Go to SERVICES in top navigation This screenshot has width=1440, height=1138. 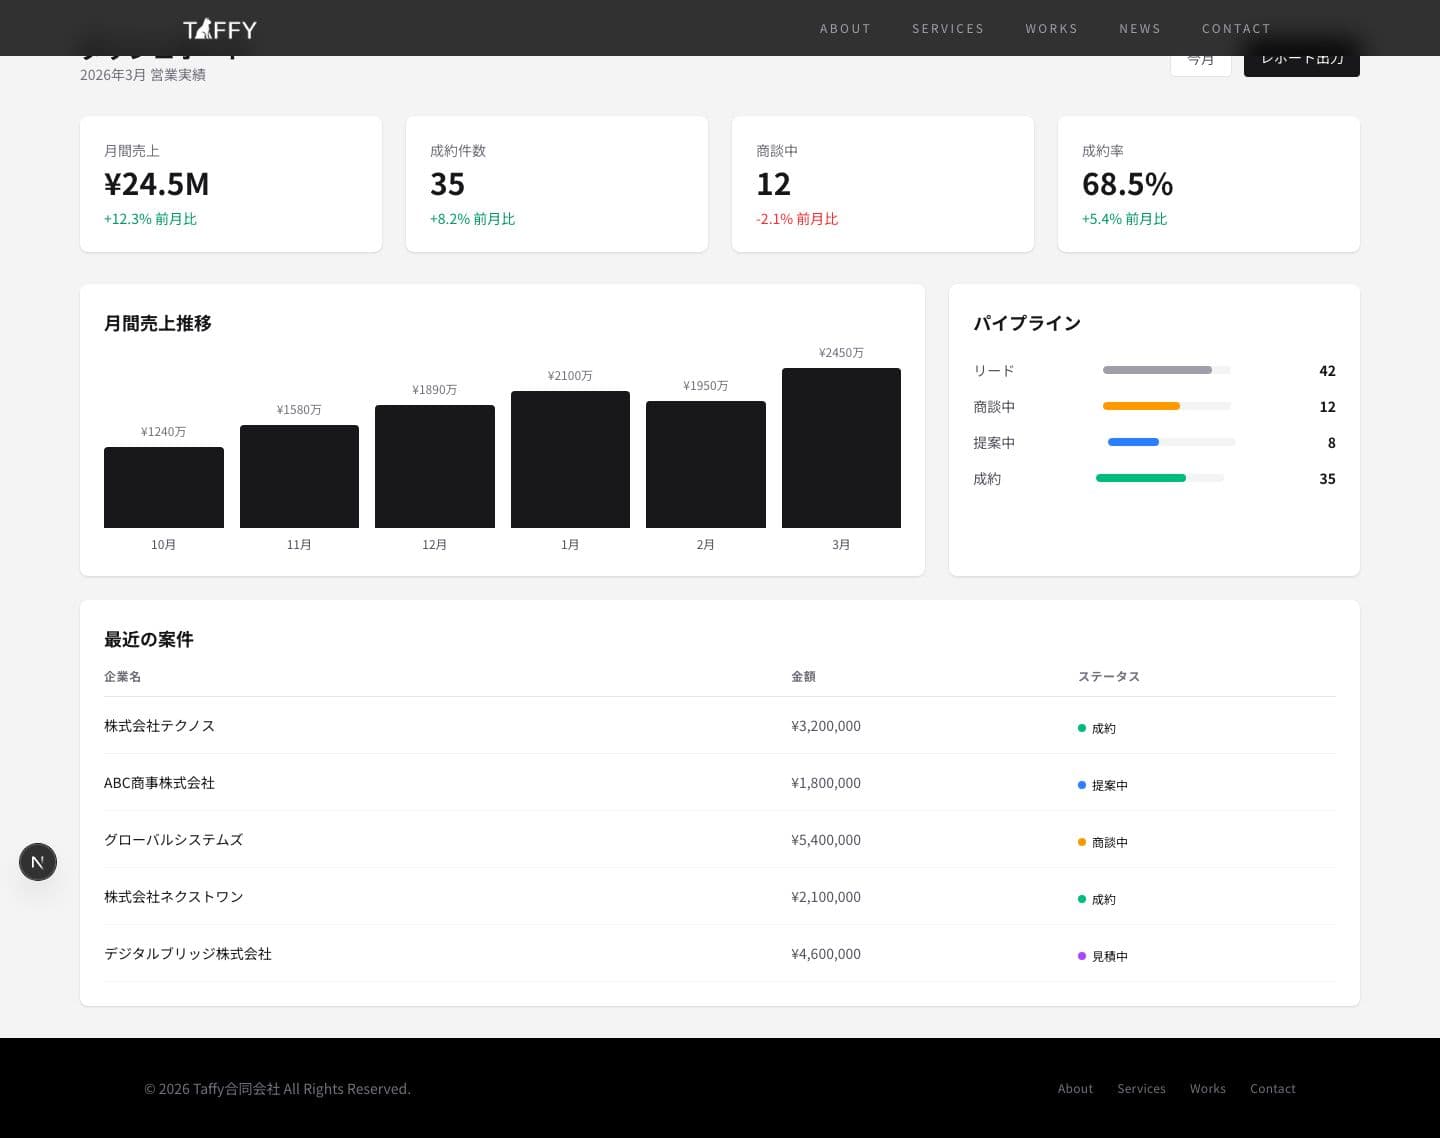pos(947,29)
